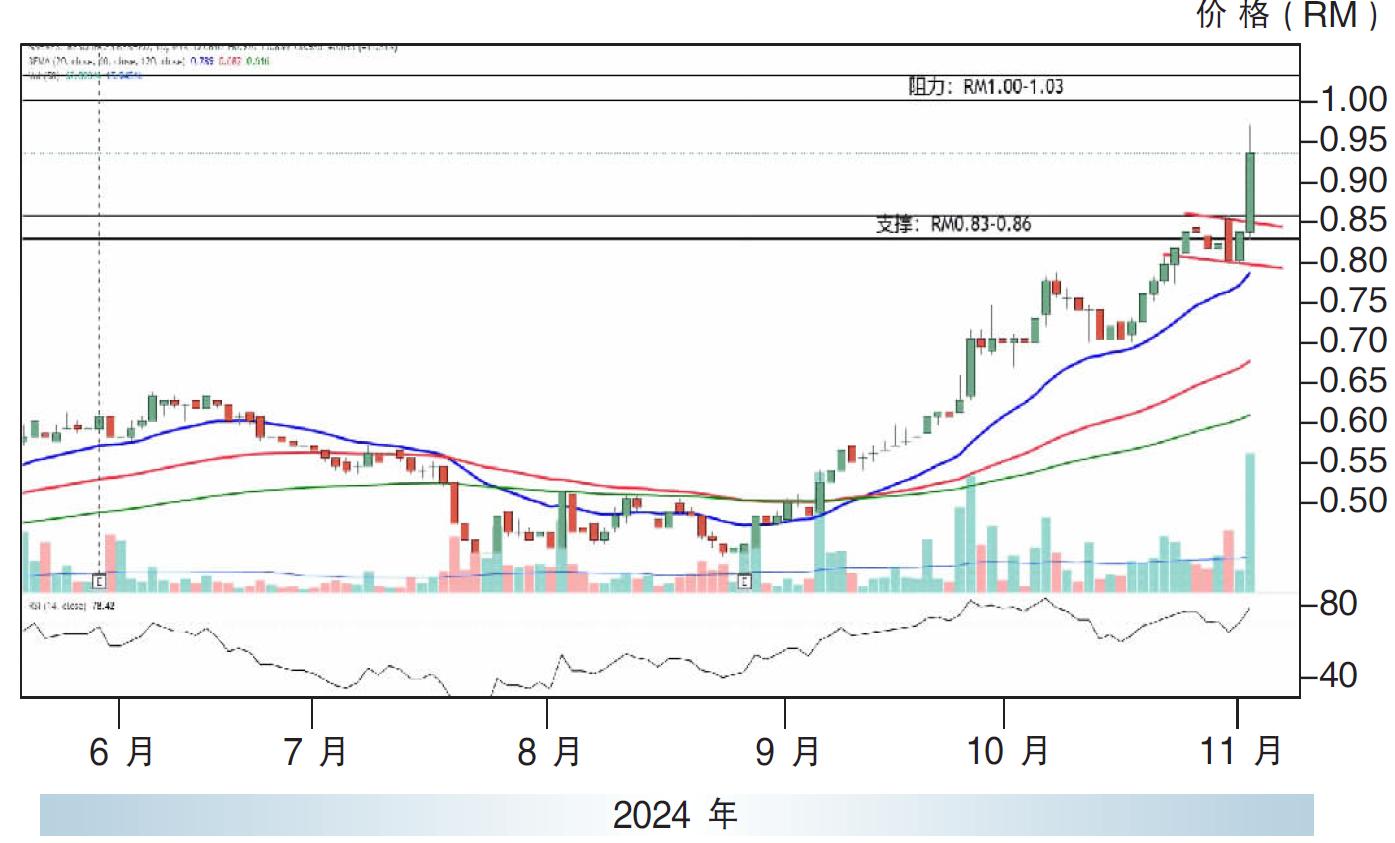Click the 0.85 price axis label
This screenshot has width=1395, height=843.
[1355, 220]
